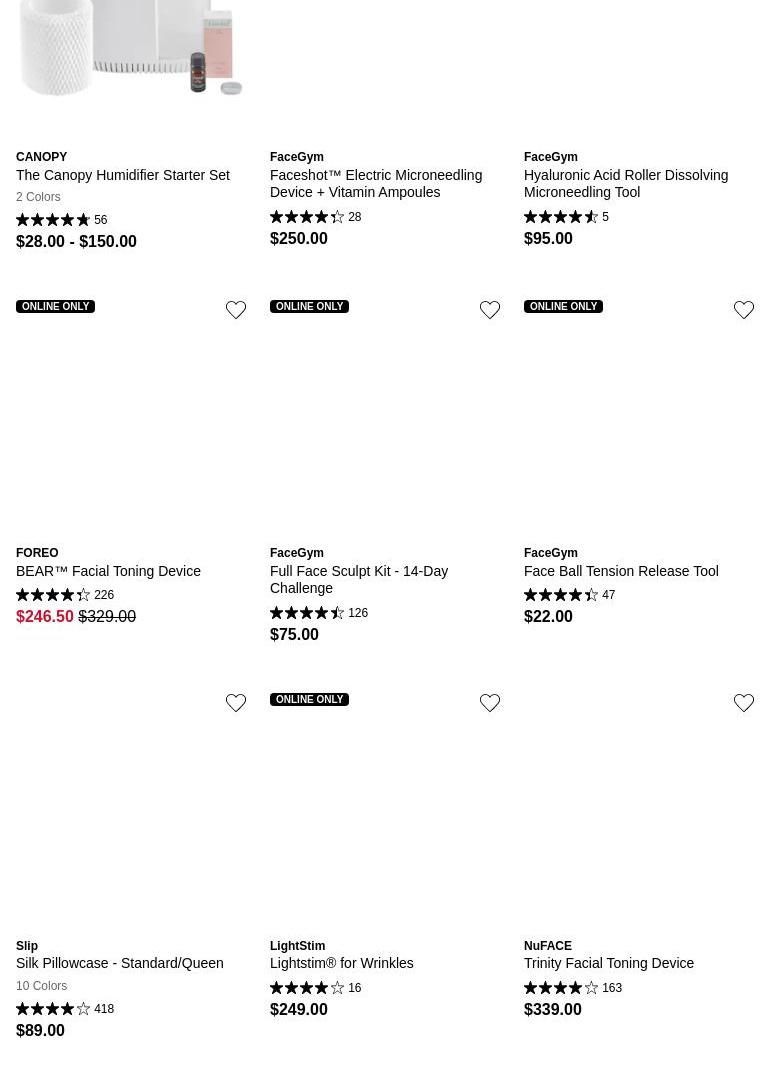Click the CANOPY brand name

point(41,157)
